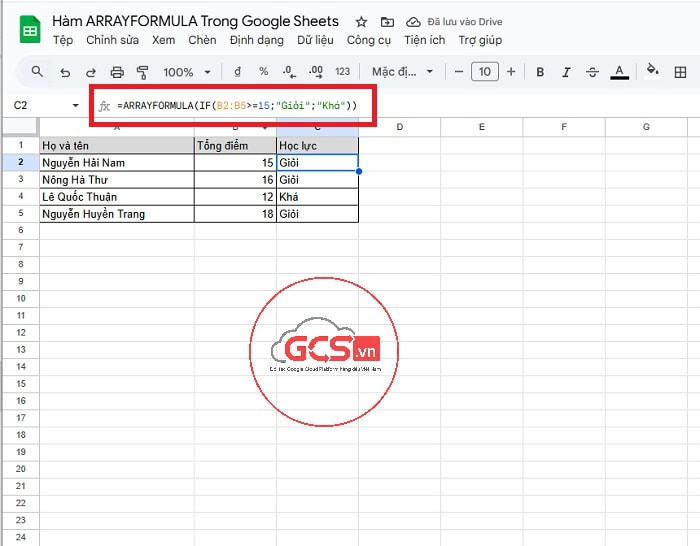
Task: Undo the last action
Action: [65, 72]
